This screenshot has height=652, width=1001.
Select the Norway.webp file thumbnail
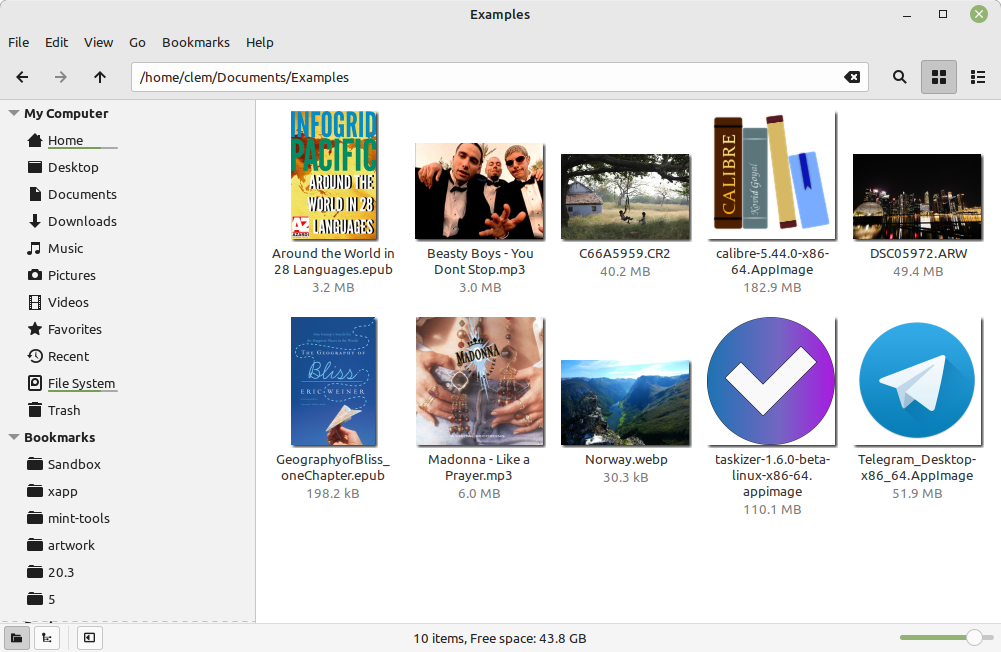tap(625, 403)
